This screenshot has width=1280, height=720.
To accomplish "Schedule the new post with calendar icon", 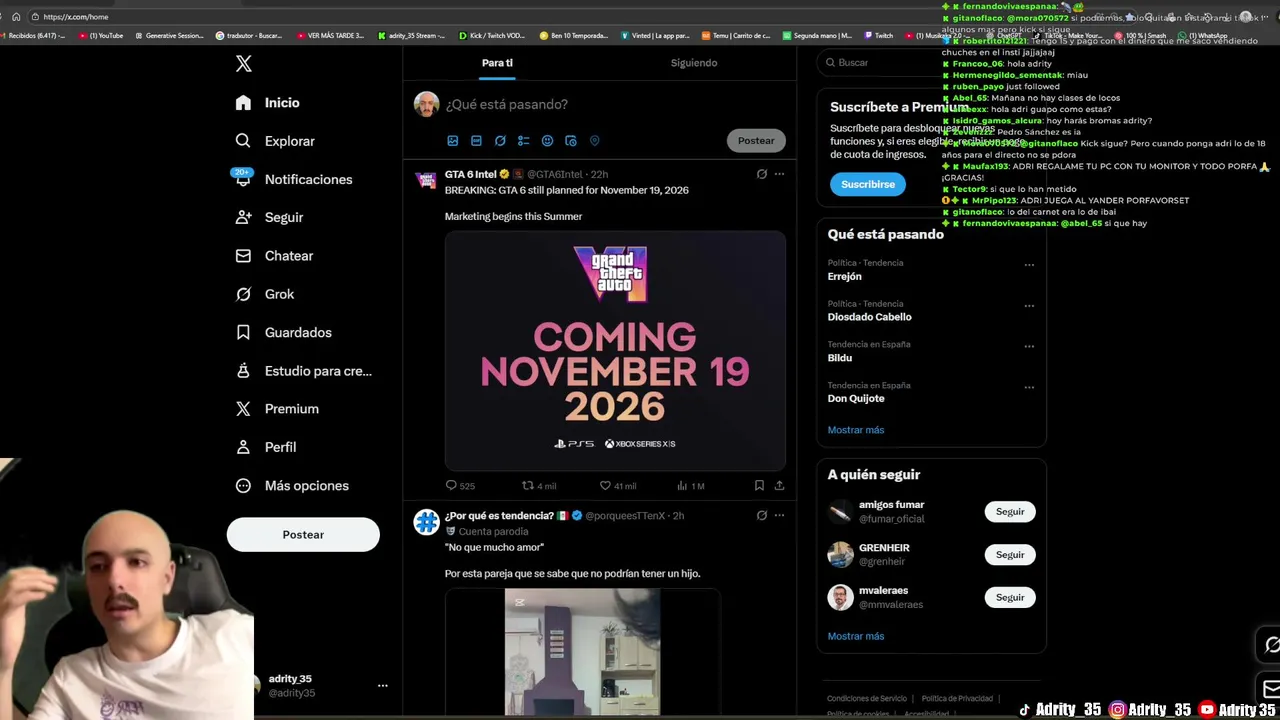I will click(x=571, y=141).
